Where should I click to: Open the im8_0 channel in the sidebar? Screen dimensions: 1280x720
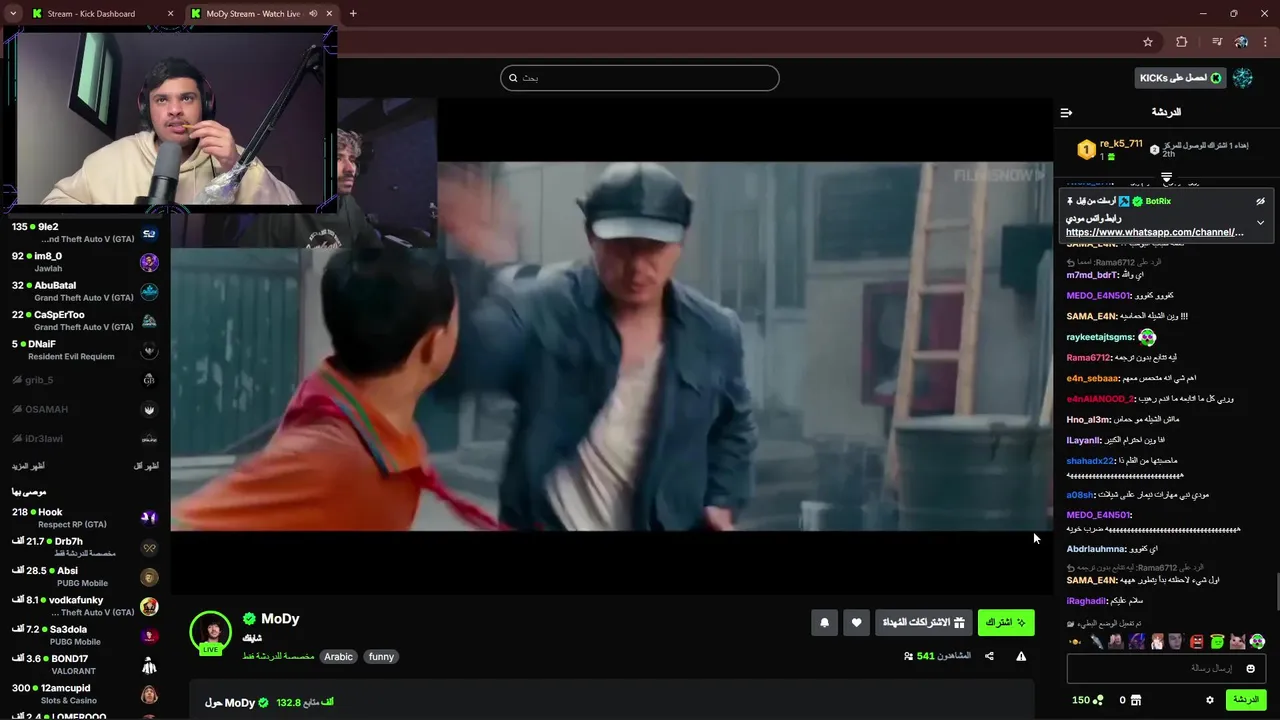pos(85,262)
